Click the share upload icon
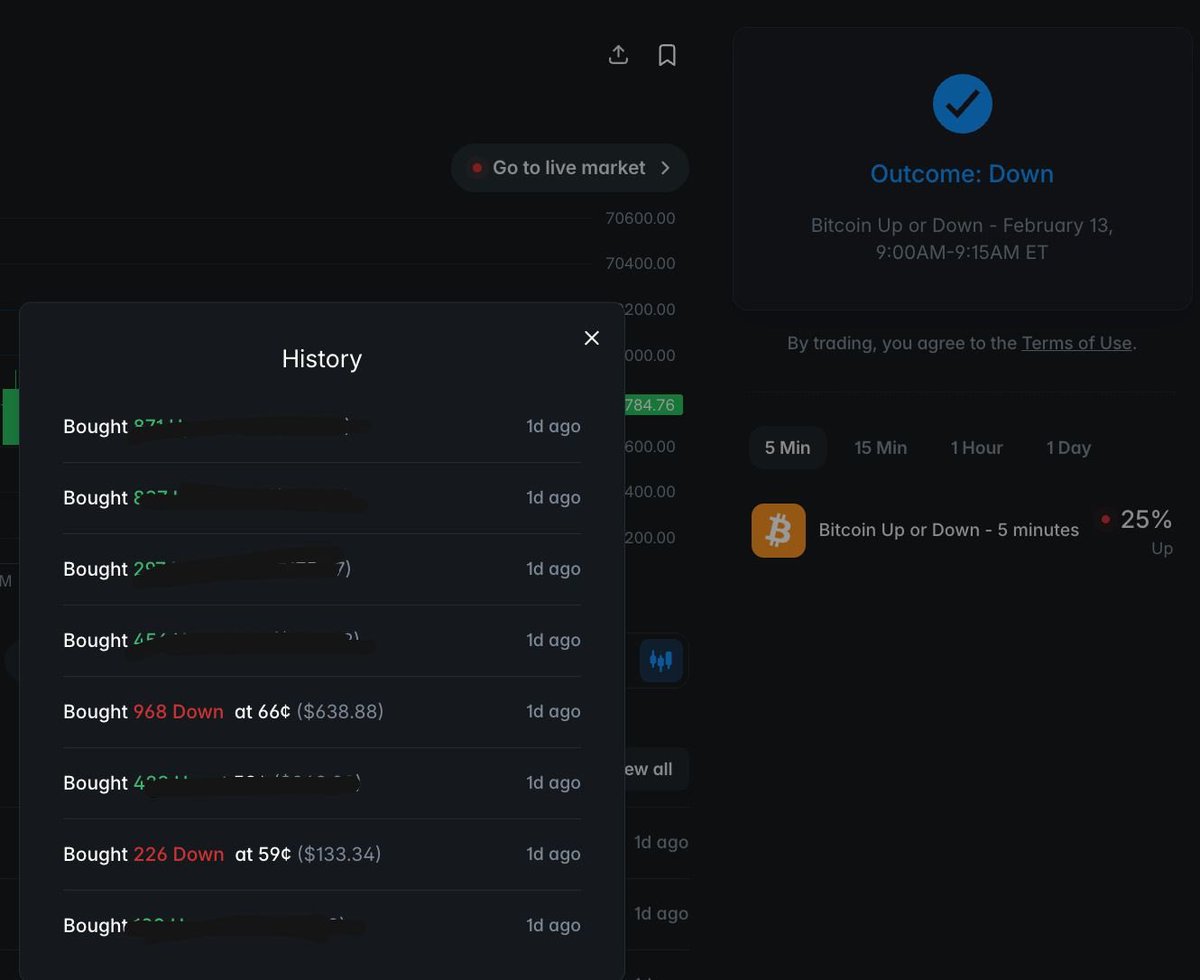Viewport: 1200px width, 980px height. tap(618, 55)
